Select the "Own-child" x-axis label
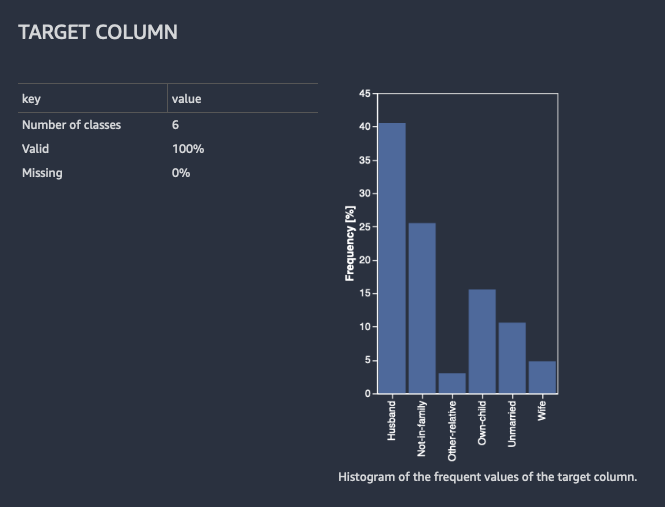Image resolution: width=665 pixels, height=507 pixels. point(482,424)
